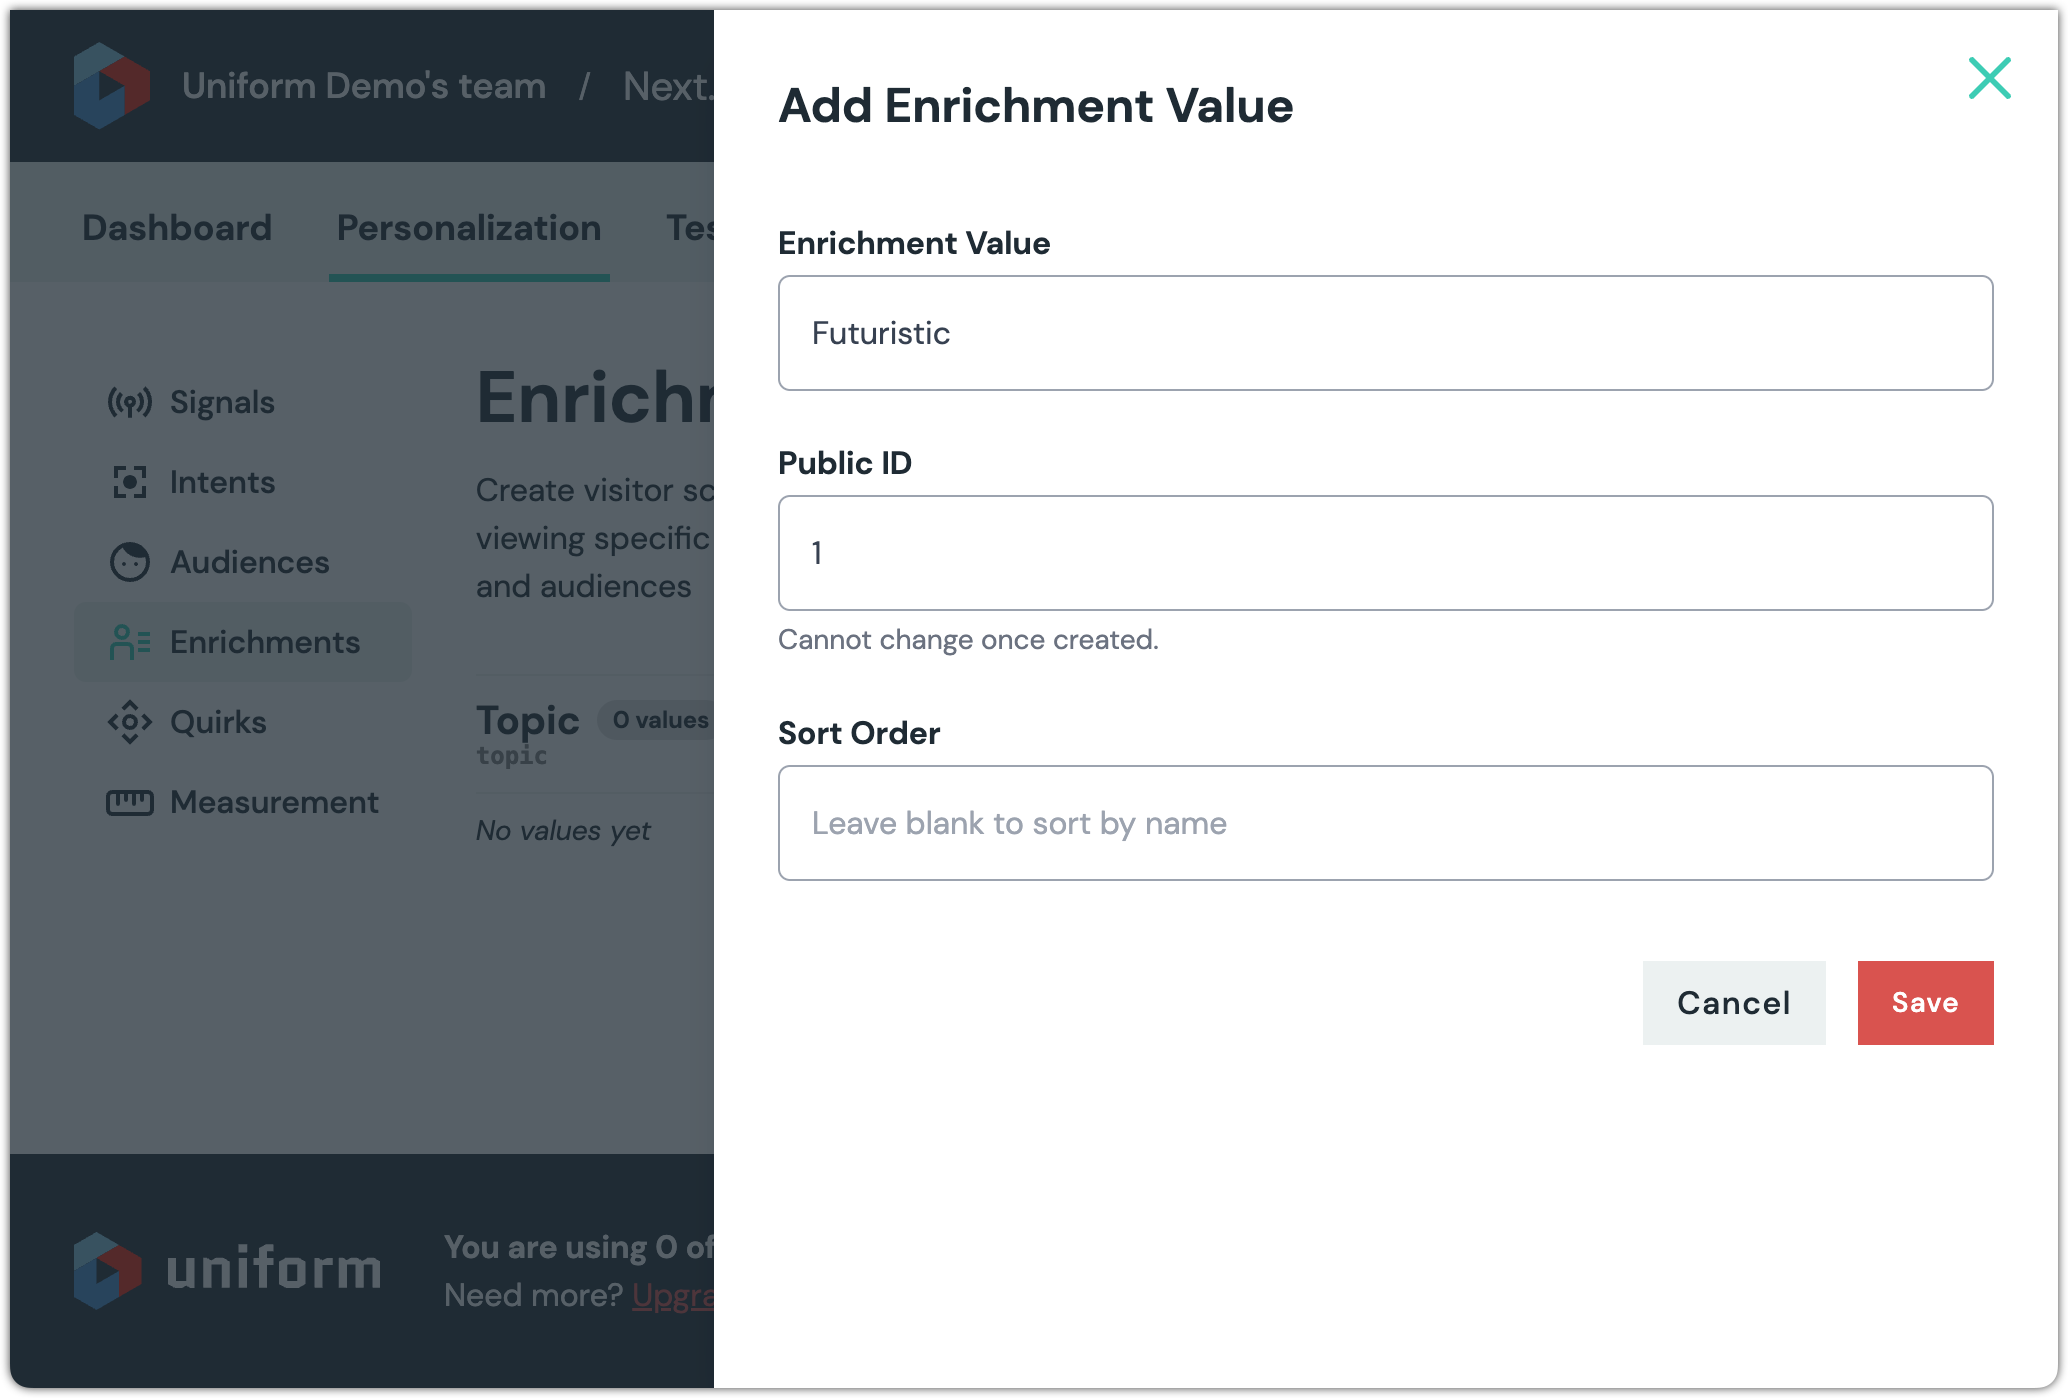Screen dimensions: 2068x1398
Task: Click into the Sort Order field
Action: point(1385,823)
